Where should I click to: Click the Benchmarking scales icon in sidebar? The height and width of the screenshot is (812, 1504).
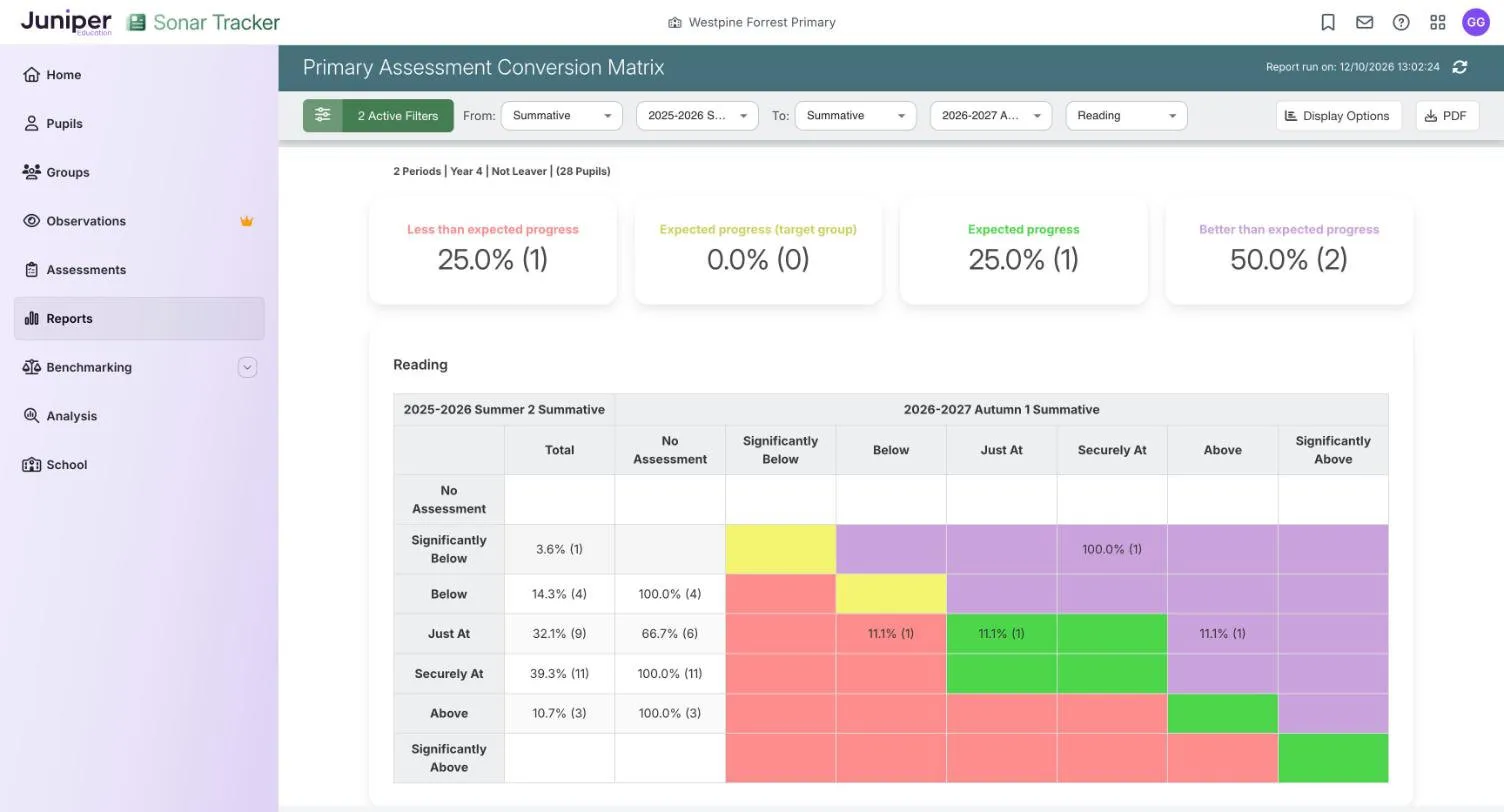tap(31, 367)
